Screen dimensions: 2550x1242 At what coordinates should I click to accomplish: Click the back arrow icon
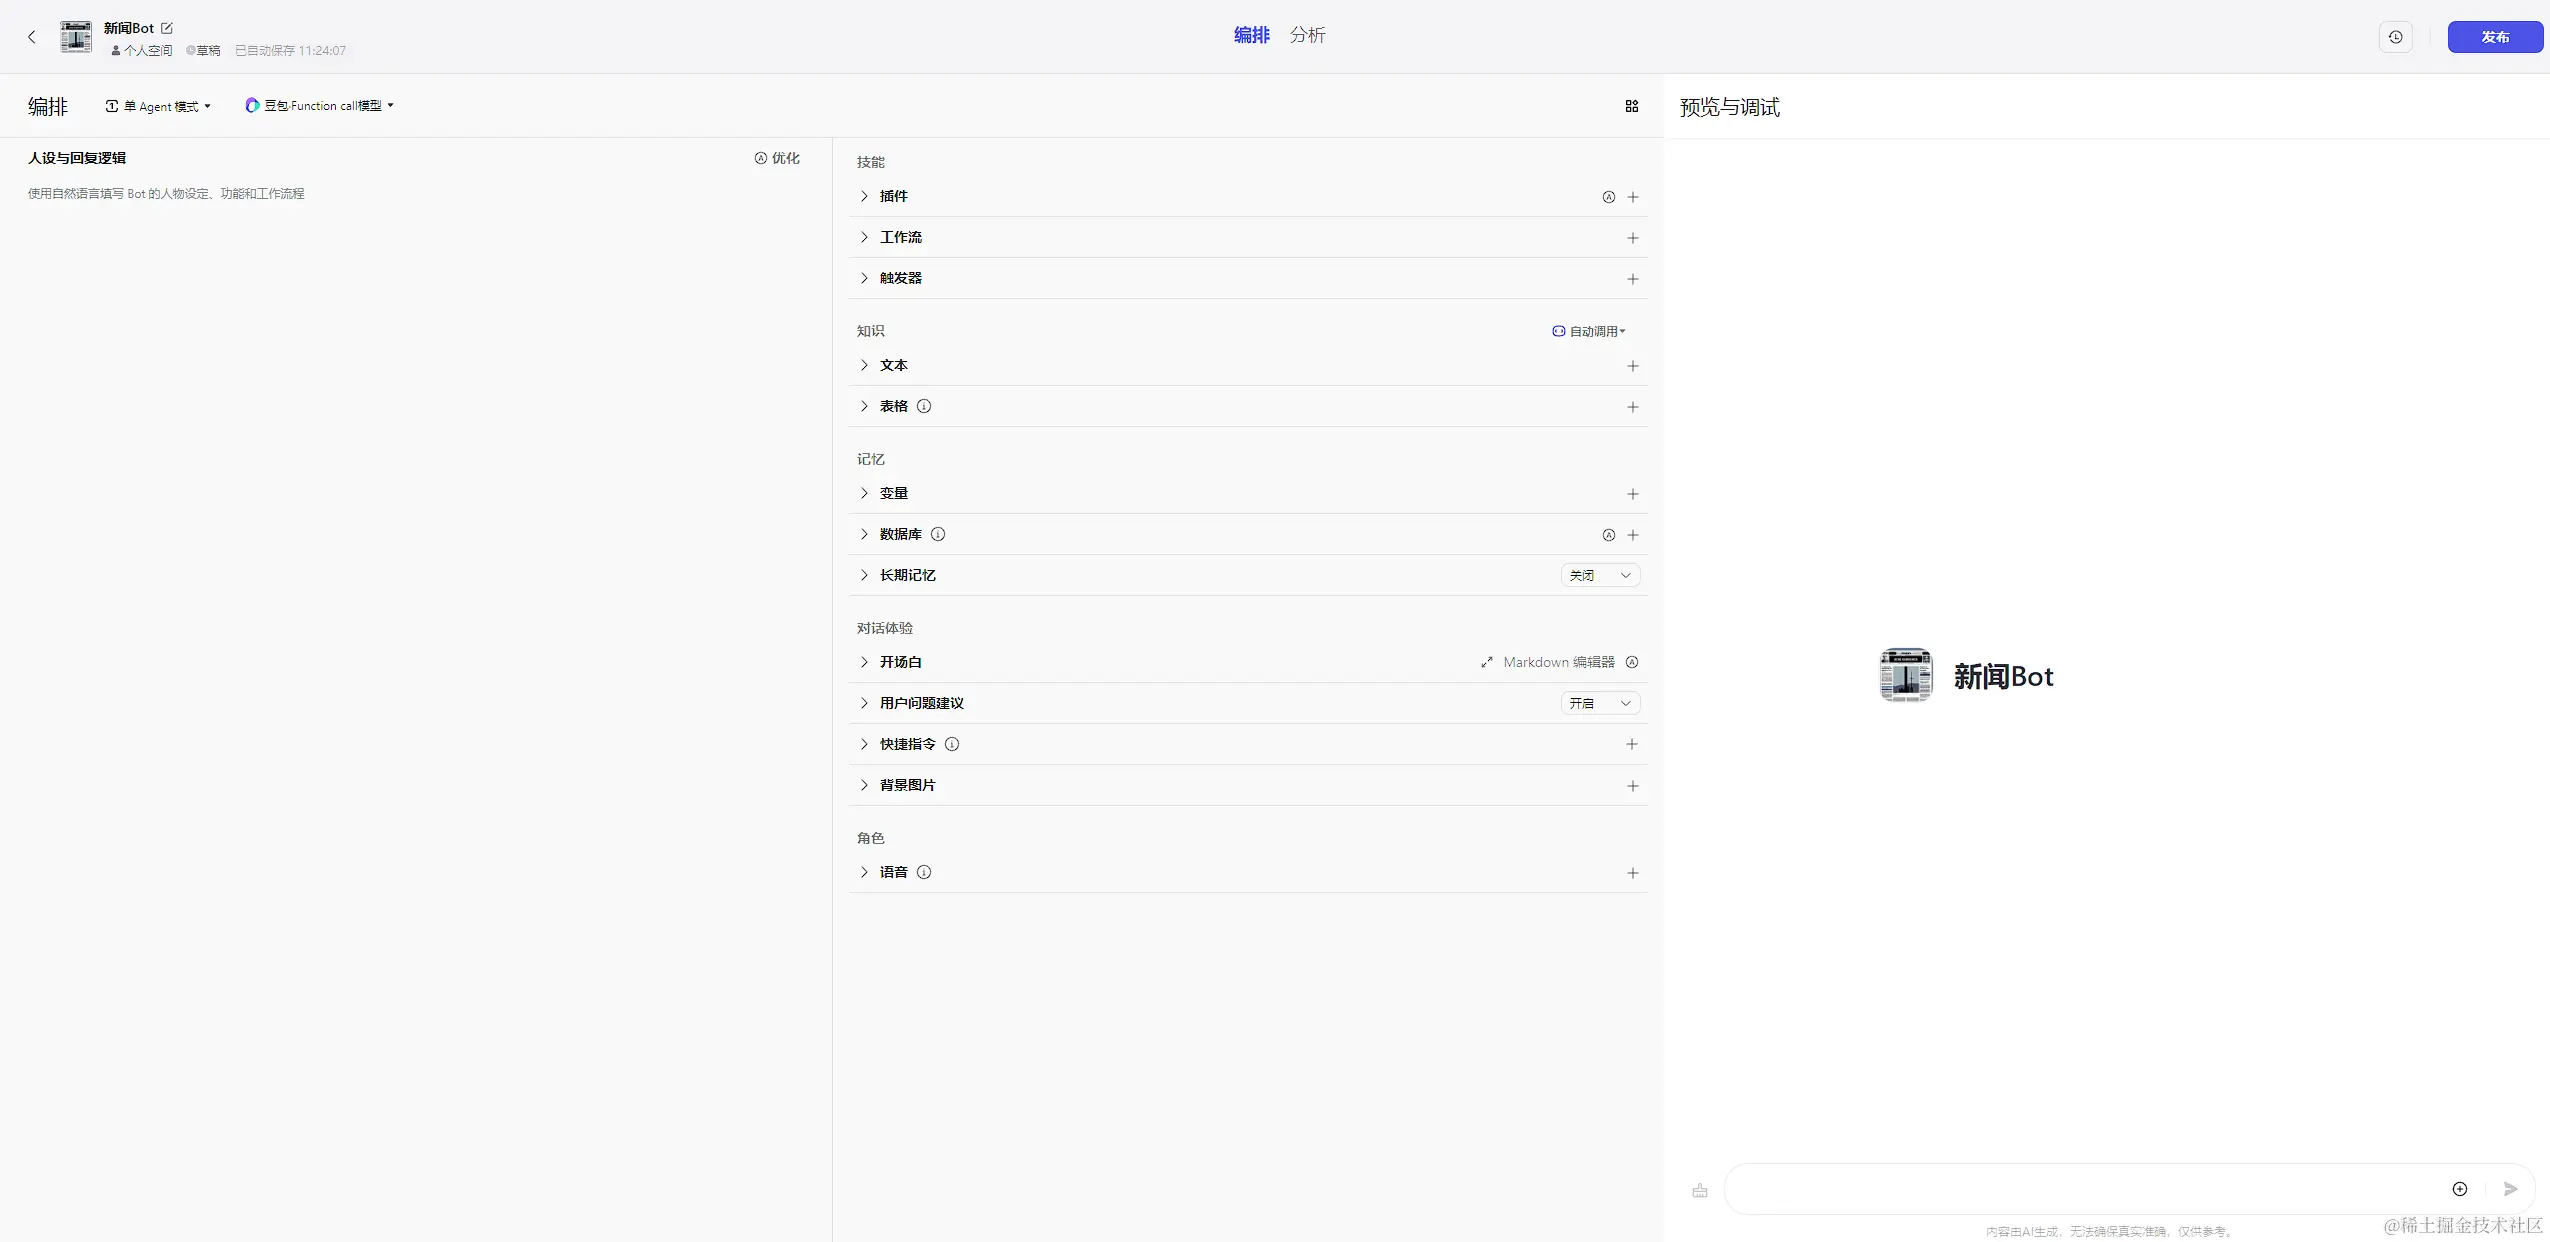click(x=32, y=37)
